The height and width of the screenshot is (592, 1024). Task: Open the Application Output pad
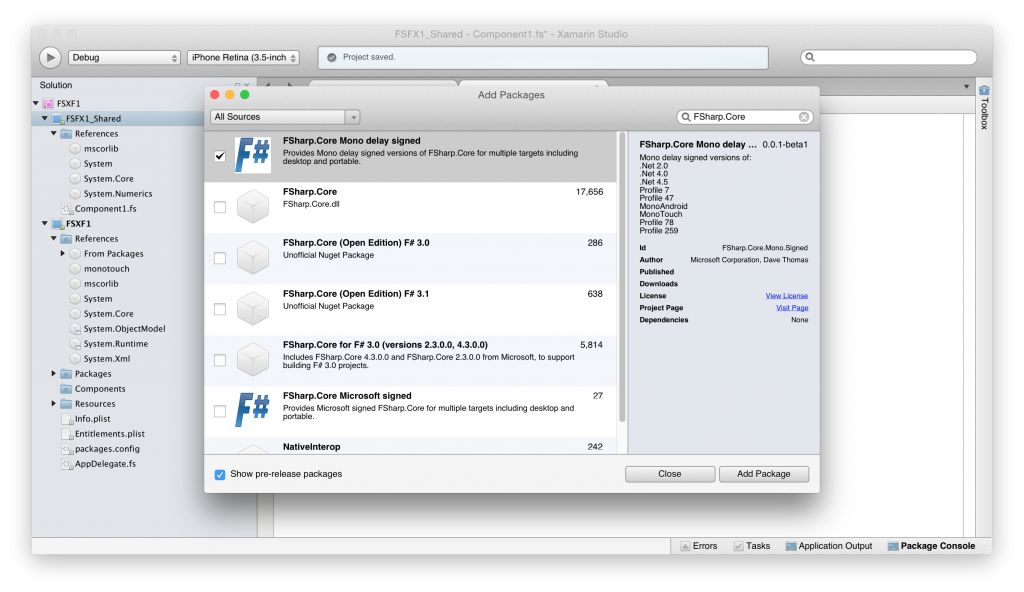point(829,546)
